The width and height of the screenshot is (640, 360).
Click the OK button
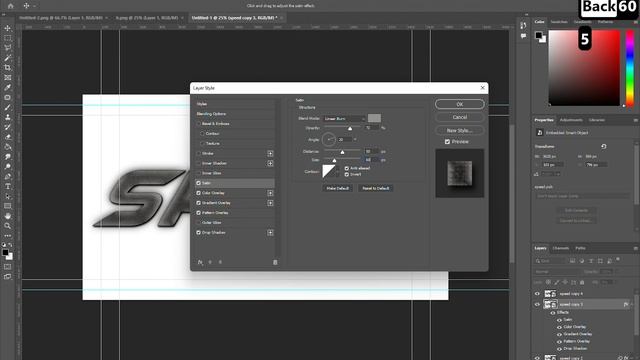[460, 104]
